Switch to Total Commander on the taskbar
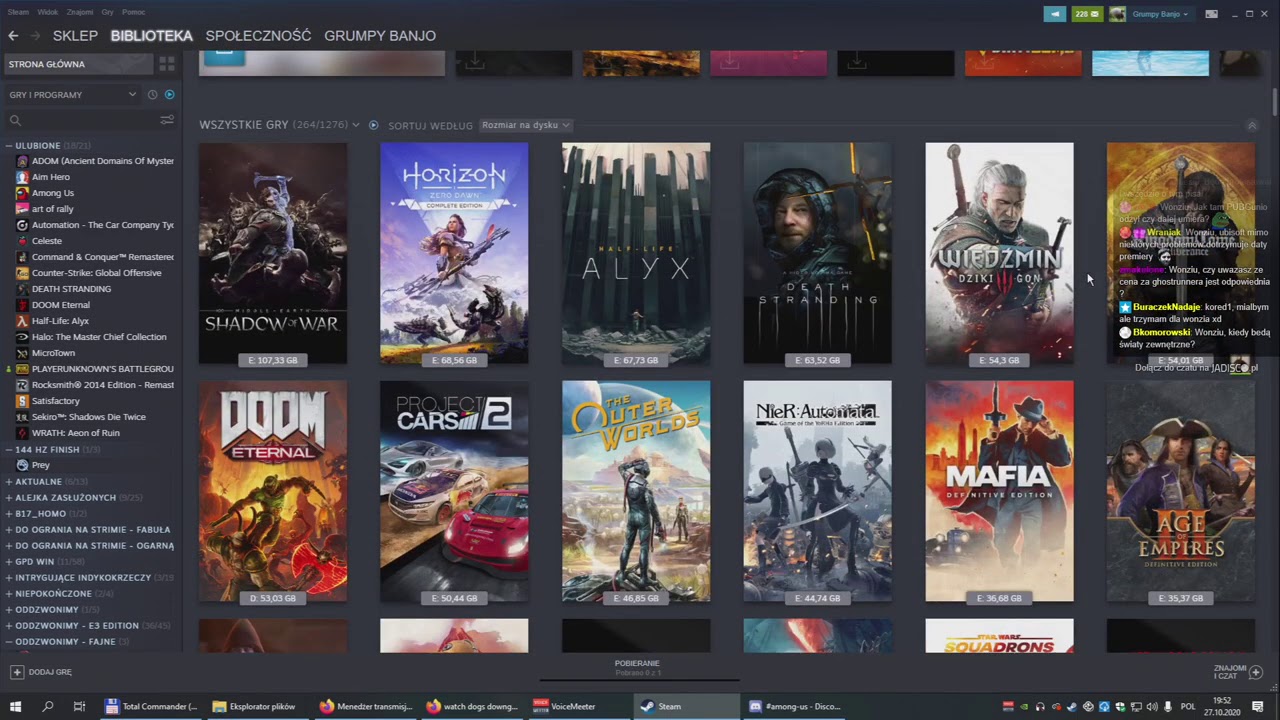Viewport: 1280px width, 720px height. tap(152, 706)
